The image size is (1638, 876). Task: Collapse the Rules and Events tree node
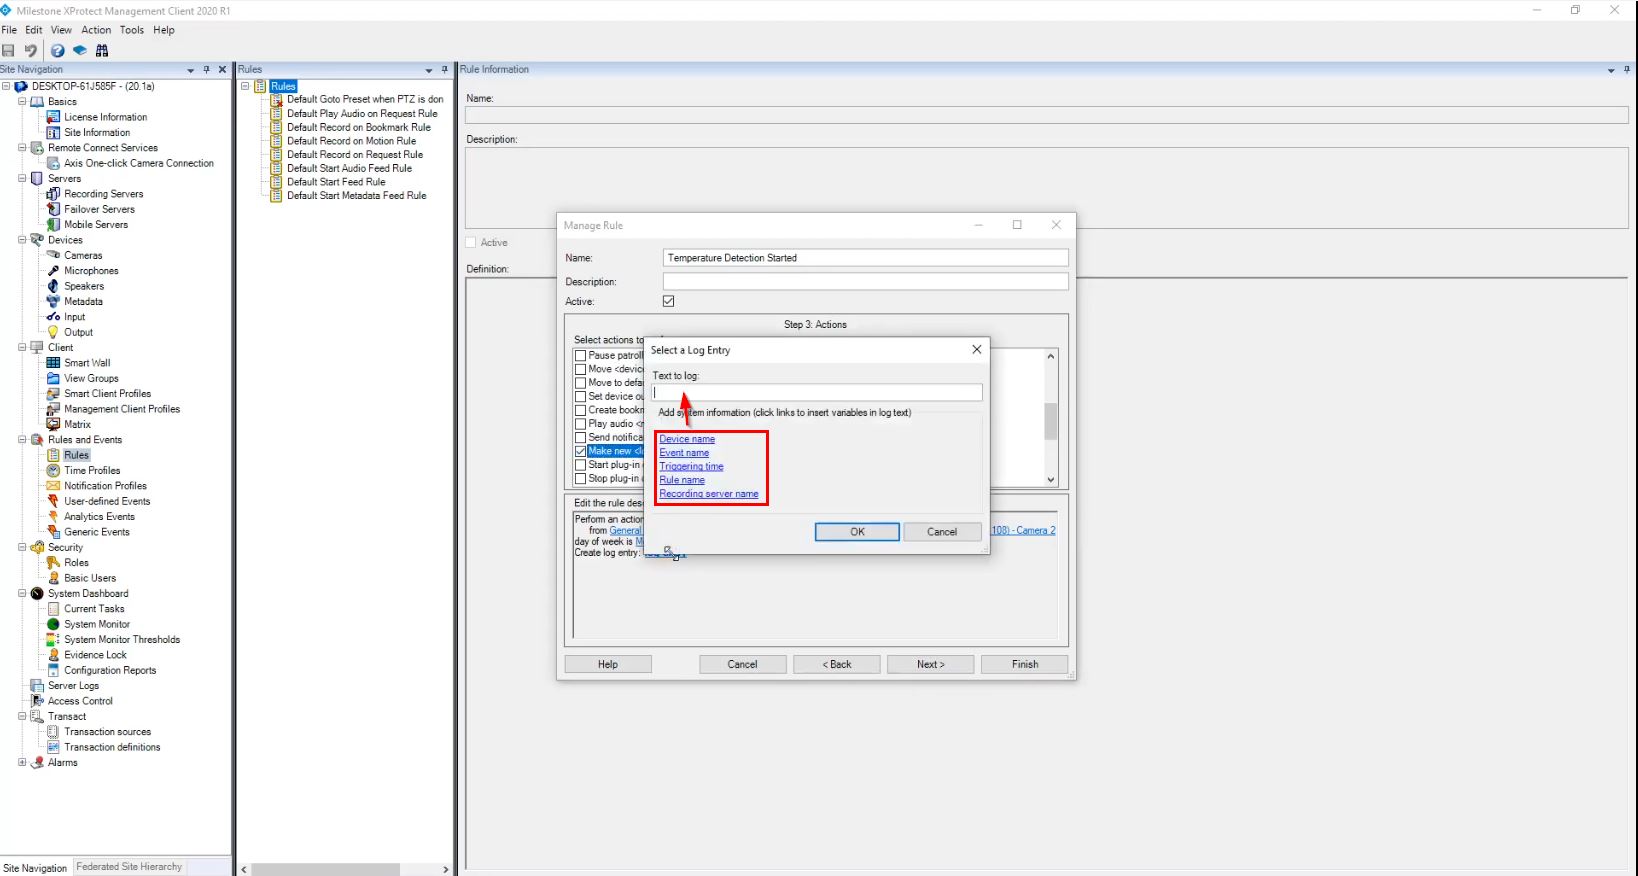pyautogui.click(x=22, y=440)
